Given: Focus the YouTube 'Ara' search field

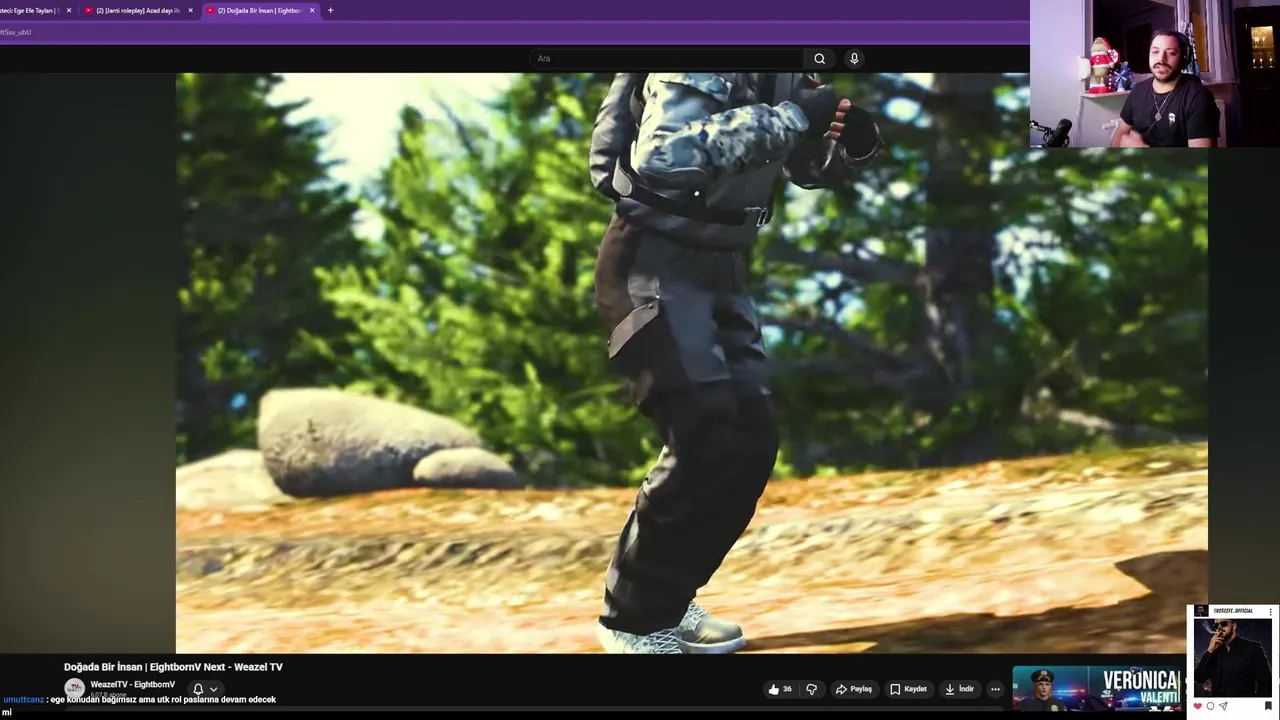Looking at the screenshot, I should pyautogui.click(x=667, y=58).
